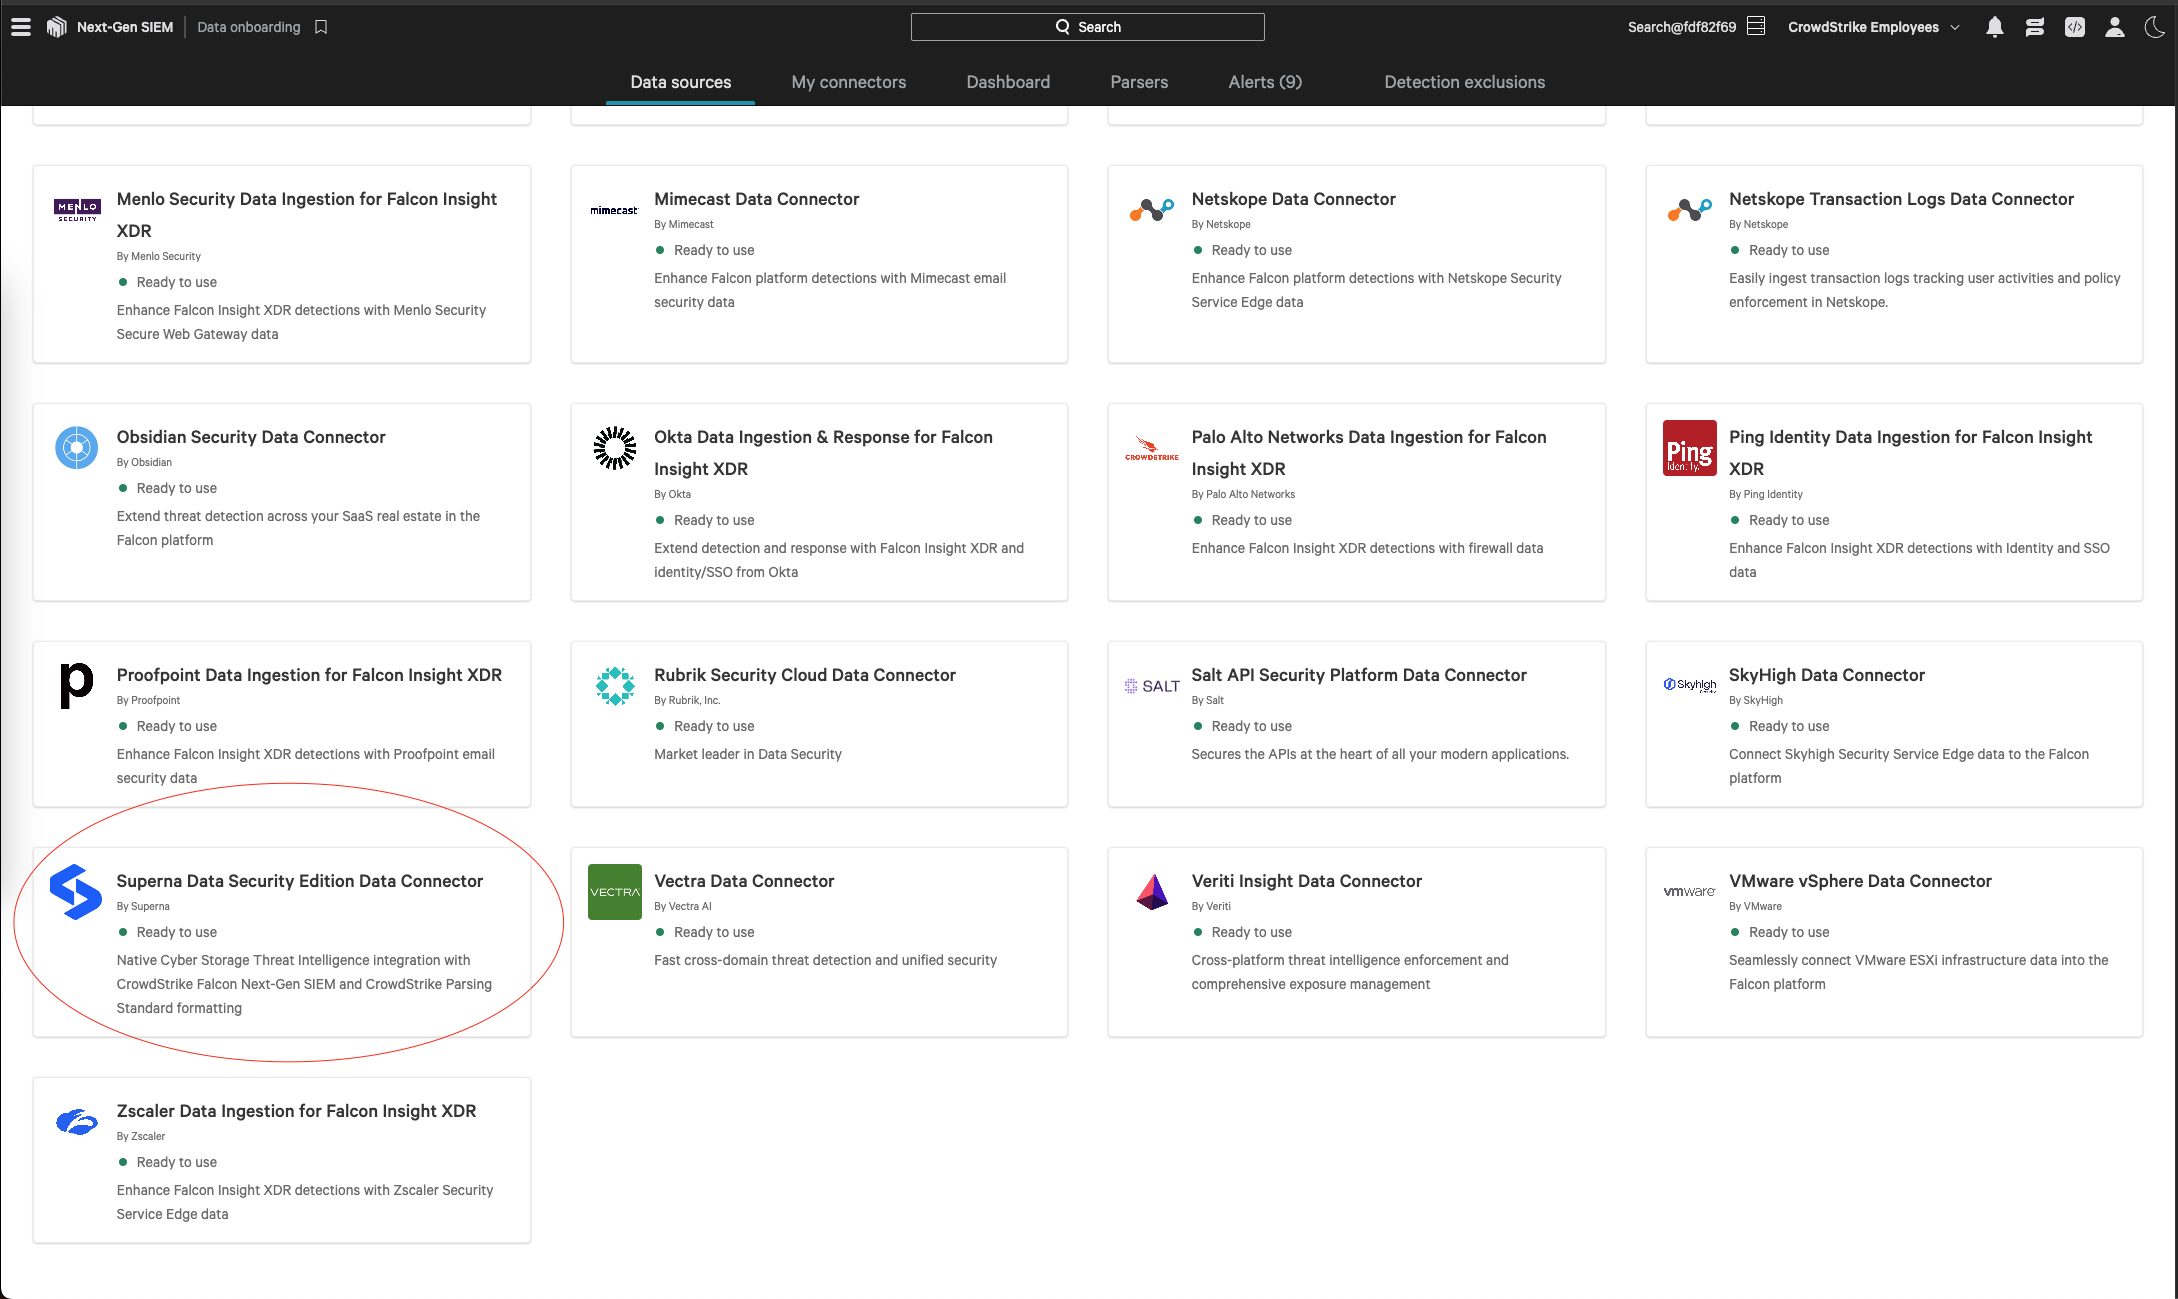This screenshot has width=2178, height=1299.
Task: Click the green Vectra logo
Action: (614, 892)
